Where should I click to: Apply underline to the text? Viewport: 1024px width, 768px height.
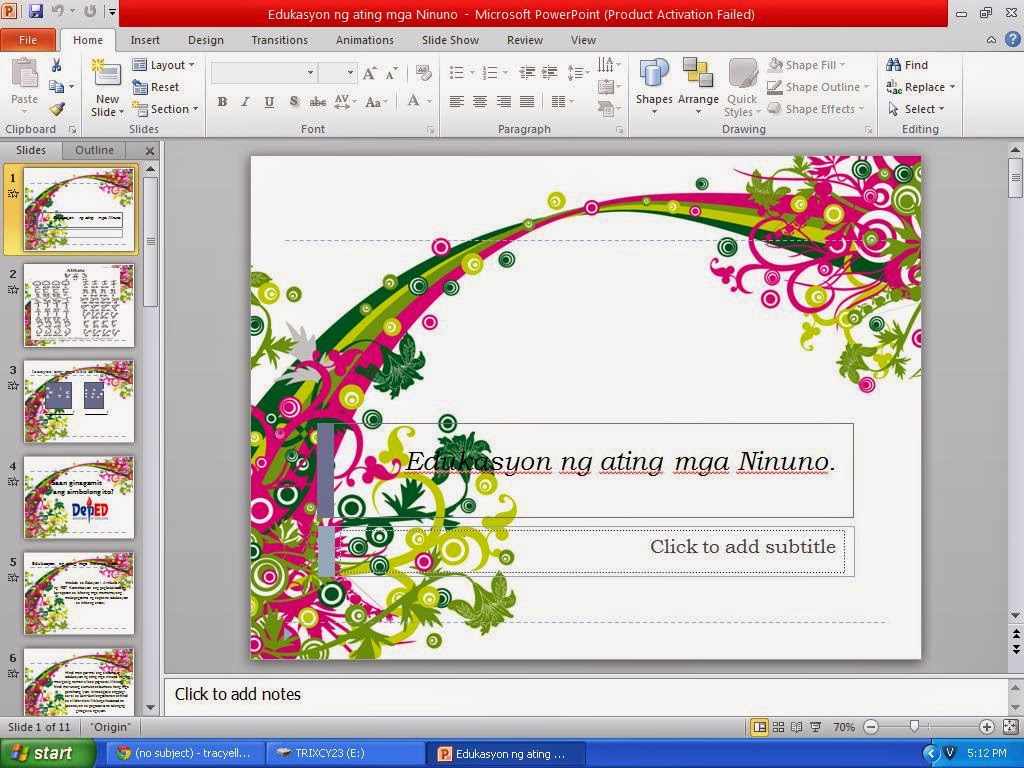(268, 101)
